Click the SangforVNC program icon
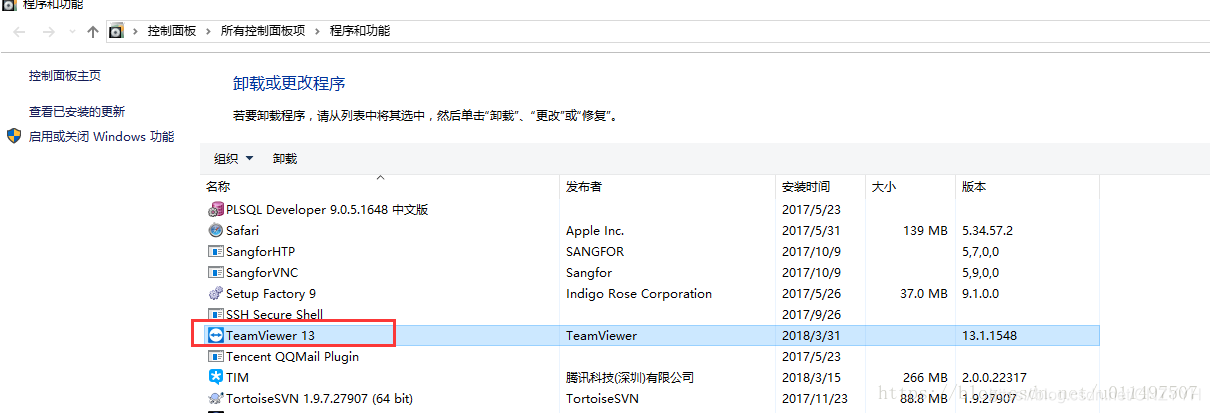The image size is (1210, 413). pyautogui.click(x=215, y=273)
